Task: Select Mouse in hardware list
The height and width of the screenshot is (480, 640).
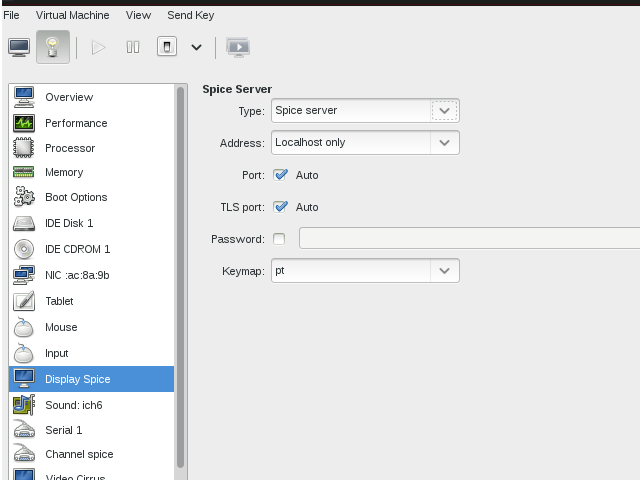Action: coord(91,327)
